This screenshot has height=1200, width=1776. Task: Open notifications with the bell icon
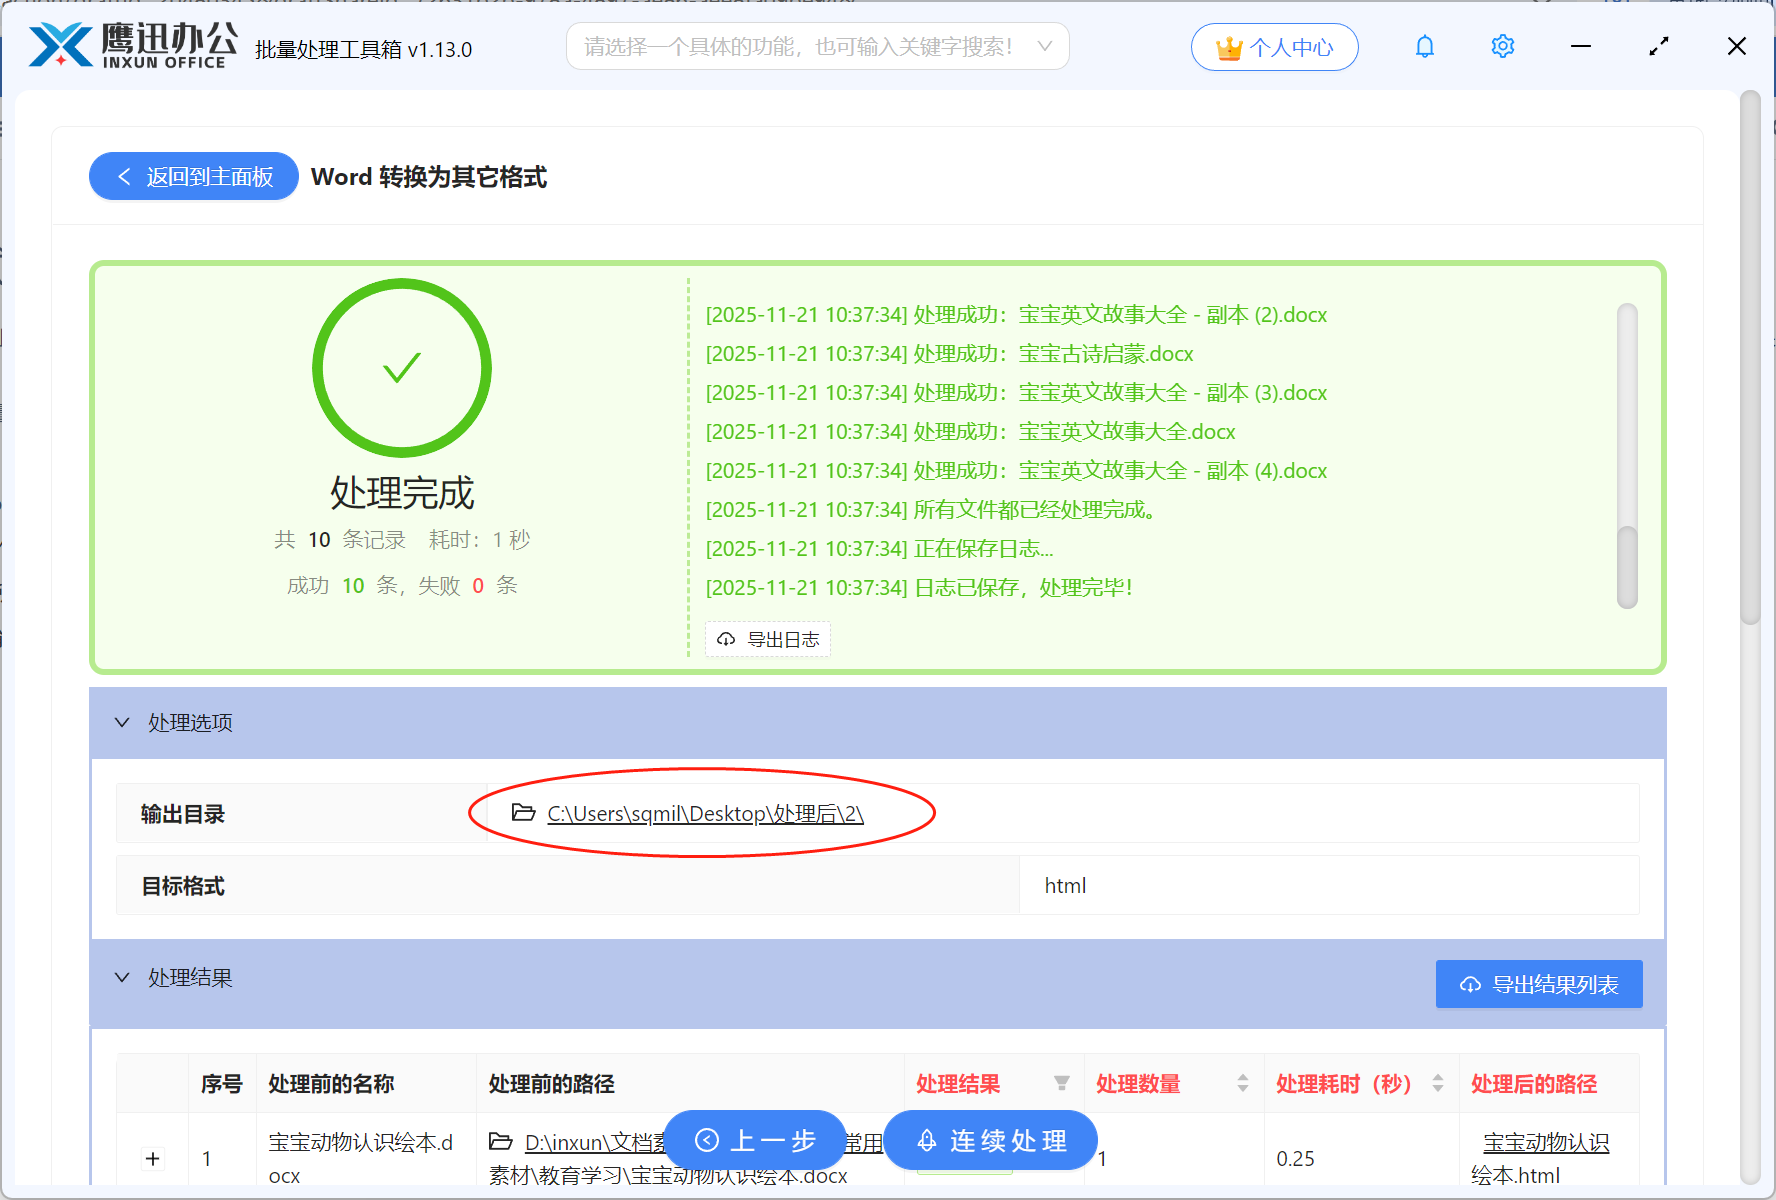tap(1424, 46)
